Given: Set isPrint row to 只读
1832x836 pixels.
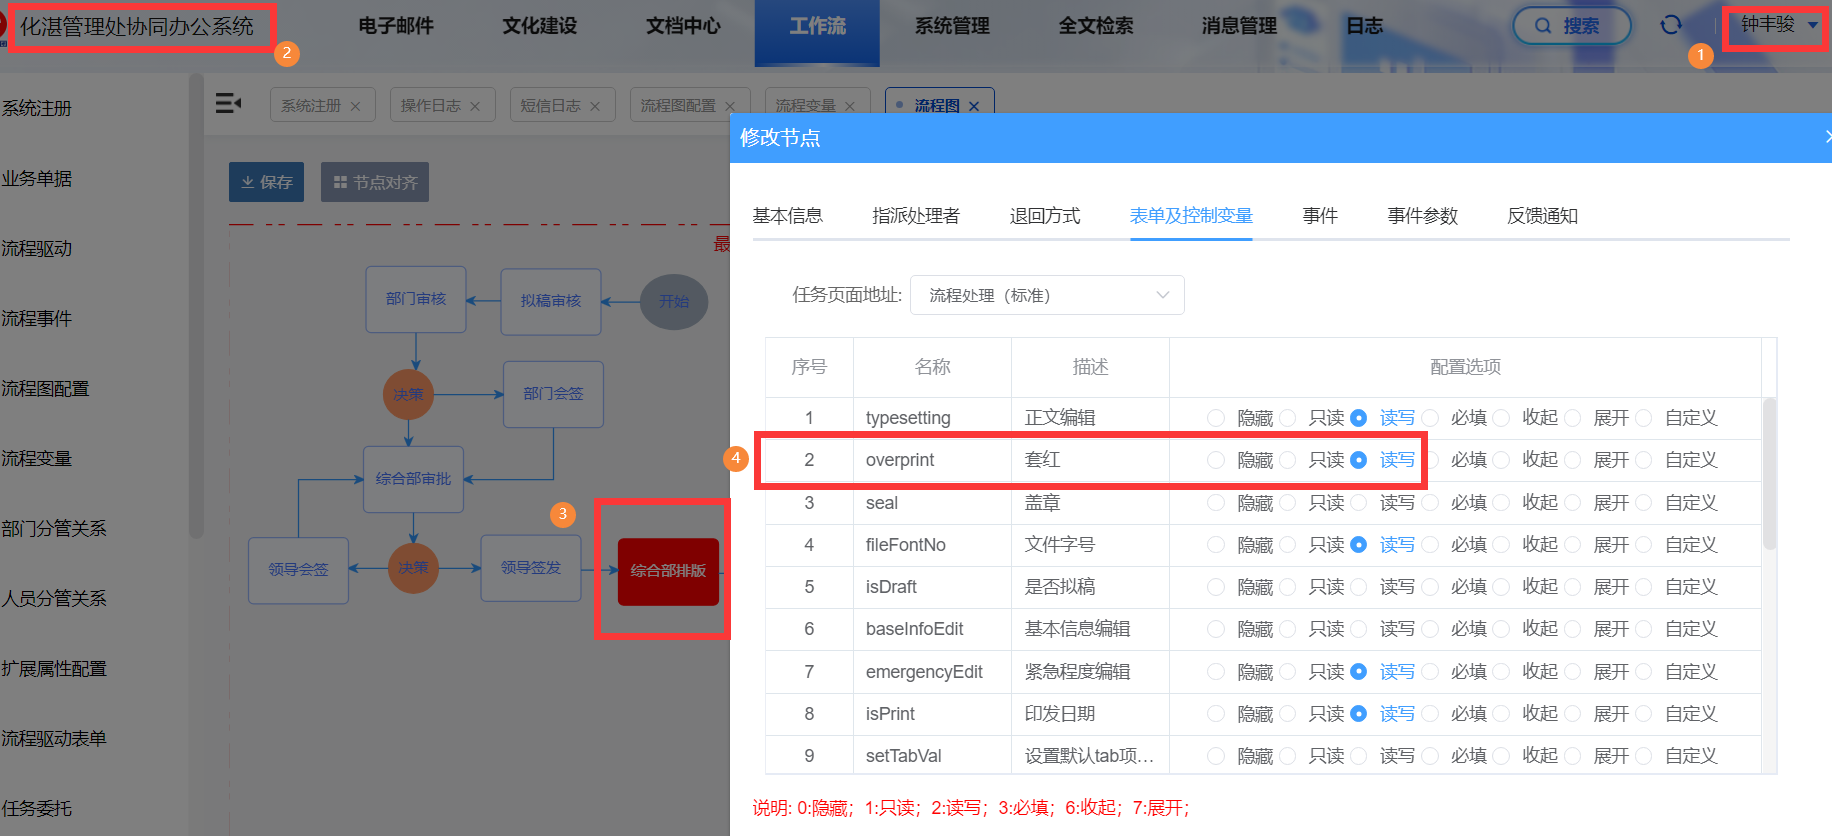Looking at the screenshot, I should [x=1288, y=714].
